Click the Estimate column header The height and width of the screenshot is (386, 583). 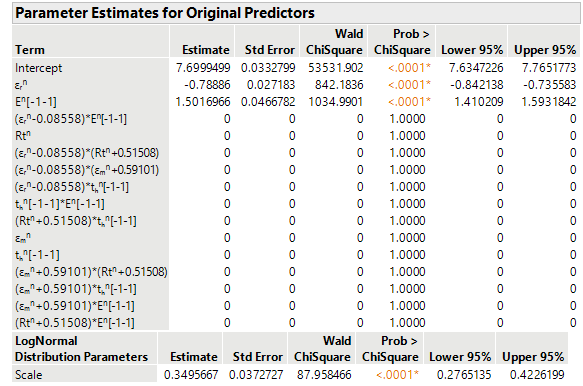pos(206,49)
